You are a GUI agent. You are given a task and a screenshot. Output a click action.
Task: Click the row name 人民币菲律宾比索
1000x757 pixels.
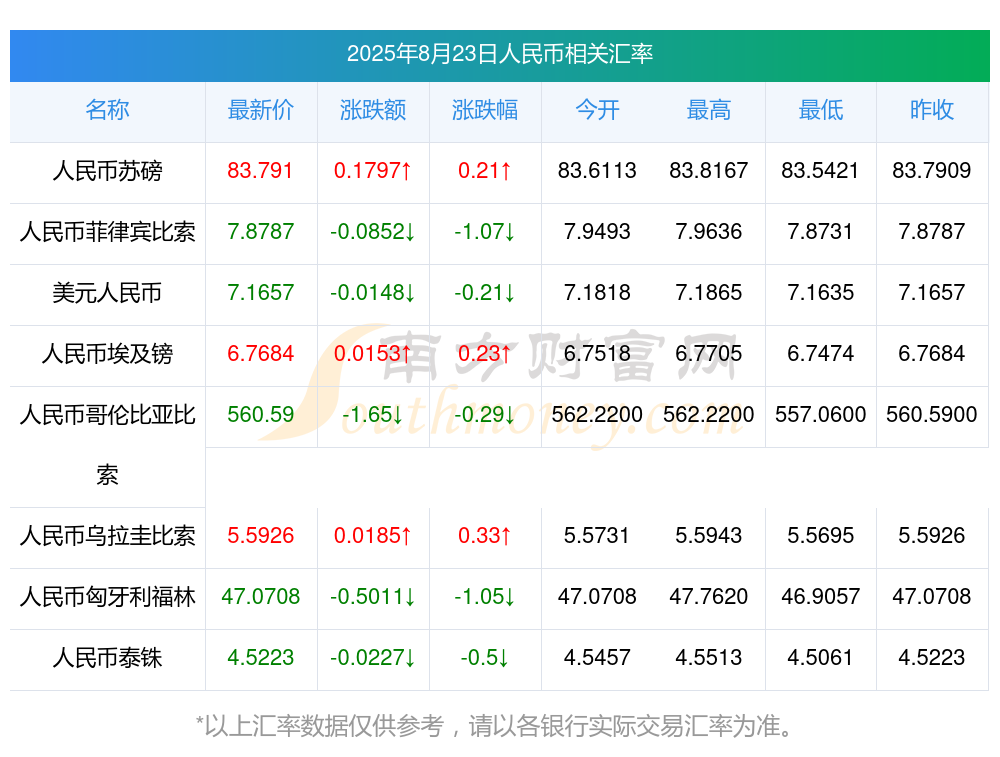[107, 232]
